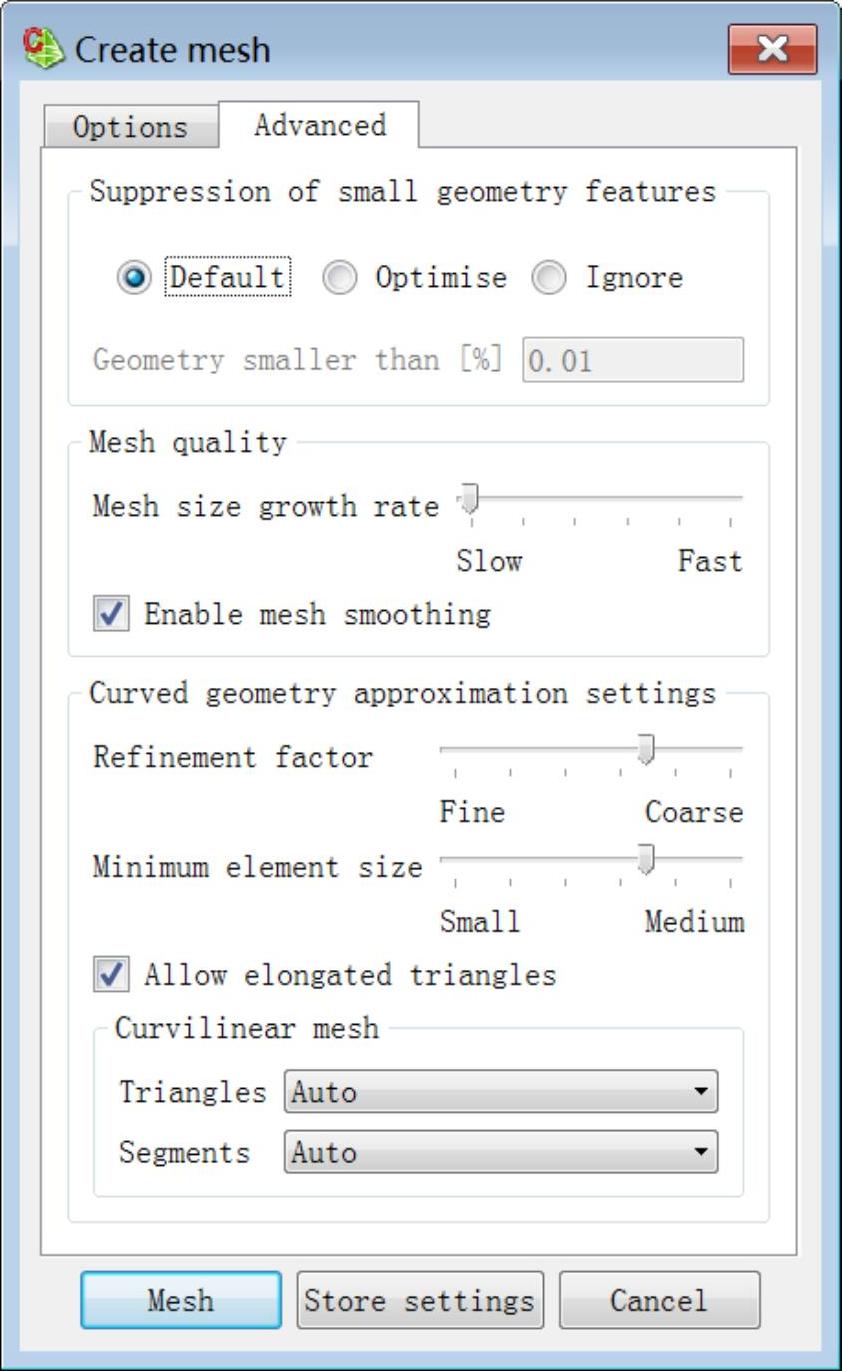Screen dimensions: 842x1371
Task: Select the Ignore radio button
Action: (549, 277)
